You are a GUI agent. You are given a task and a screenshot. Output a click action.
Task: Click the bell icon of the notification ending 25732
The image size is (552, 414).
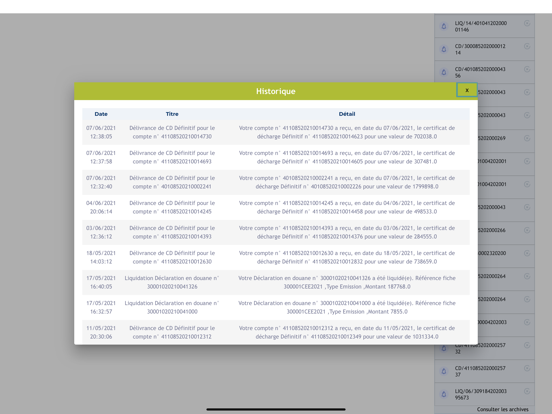tap(444, 348)
